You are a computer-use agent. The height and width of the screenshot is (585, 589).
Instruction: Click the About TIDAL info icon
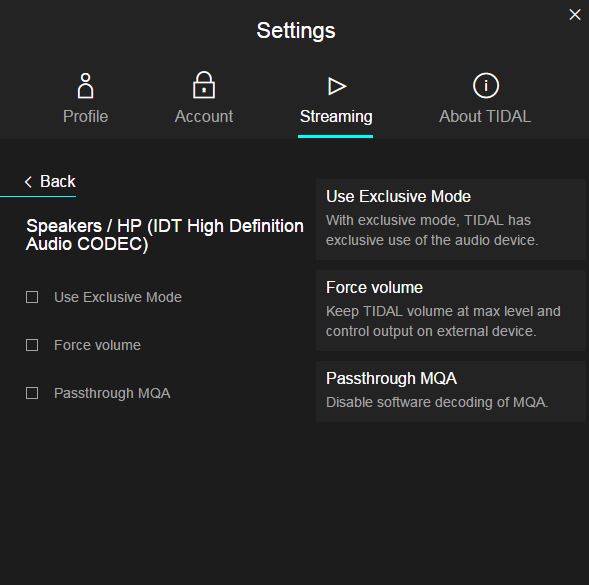486,85
